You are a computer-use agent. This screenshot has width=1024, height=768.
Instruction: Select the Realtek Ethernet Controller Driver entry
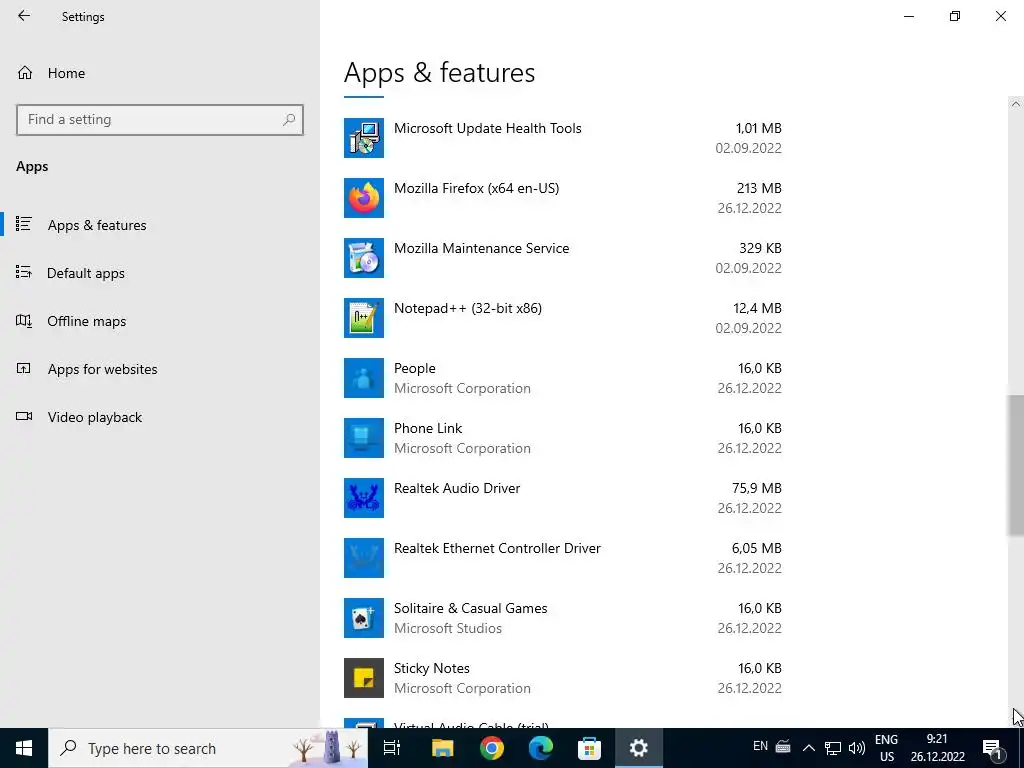tap(563, 558)
